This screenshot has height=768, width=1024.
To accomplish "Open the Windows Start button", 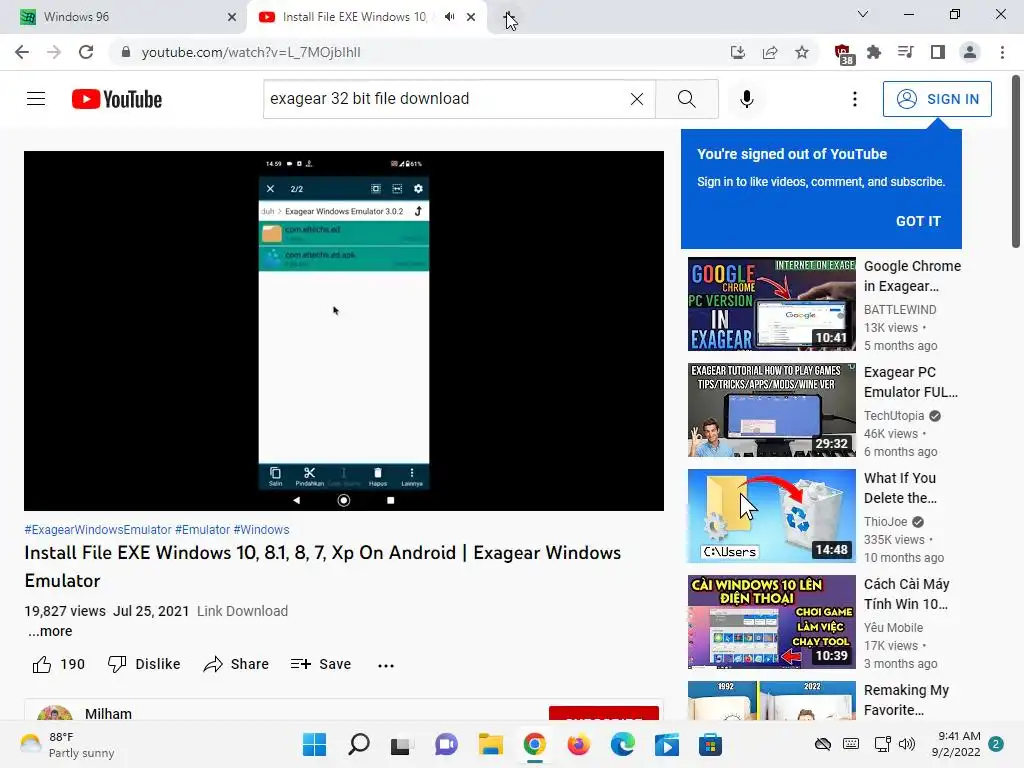I will [314, 744].
